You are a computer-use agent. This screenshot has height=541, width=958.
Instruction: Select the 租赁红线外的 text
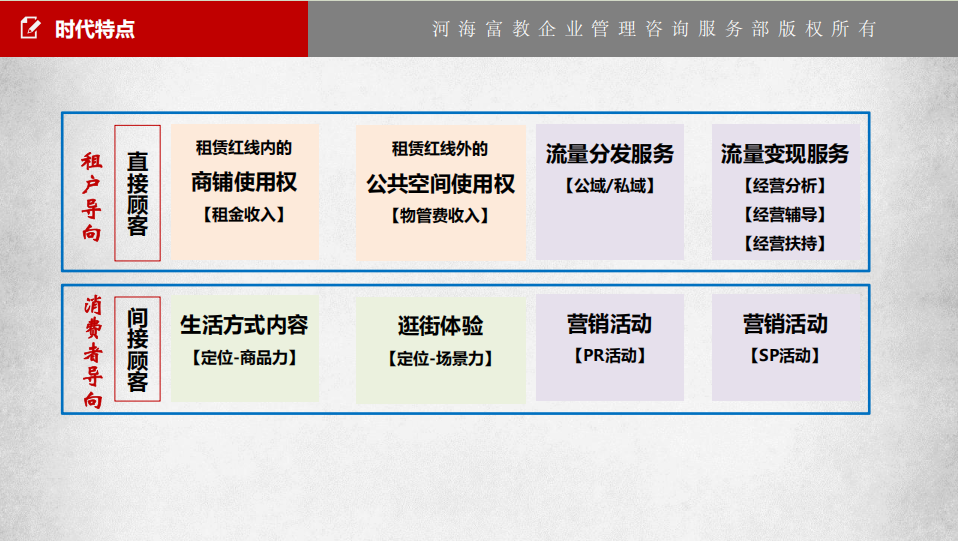point(440,149)
